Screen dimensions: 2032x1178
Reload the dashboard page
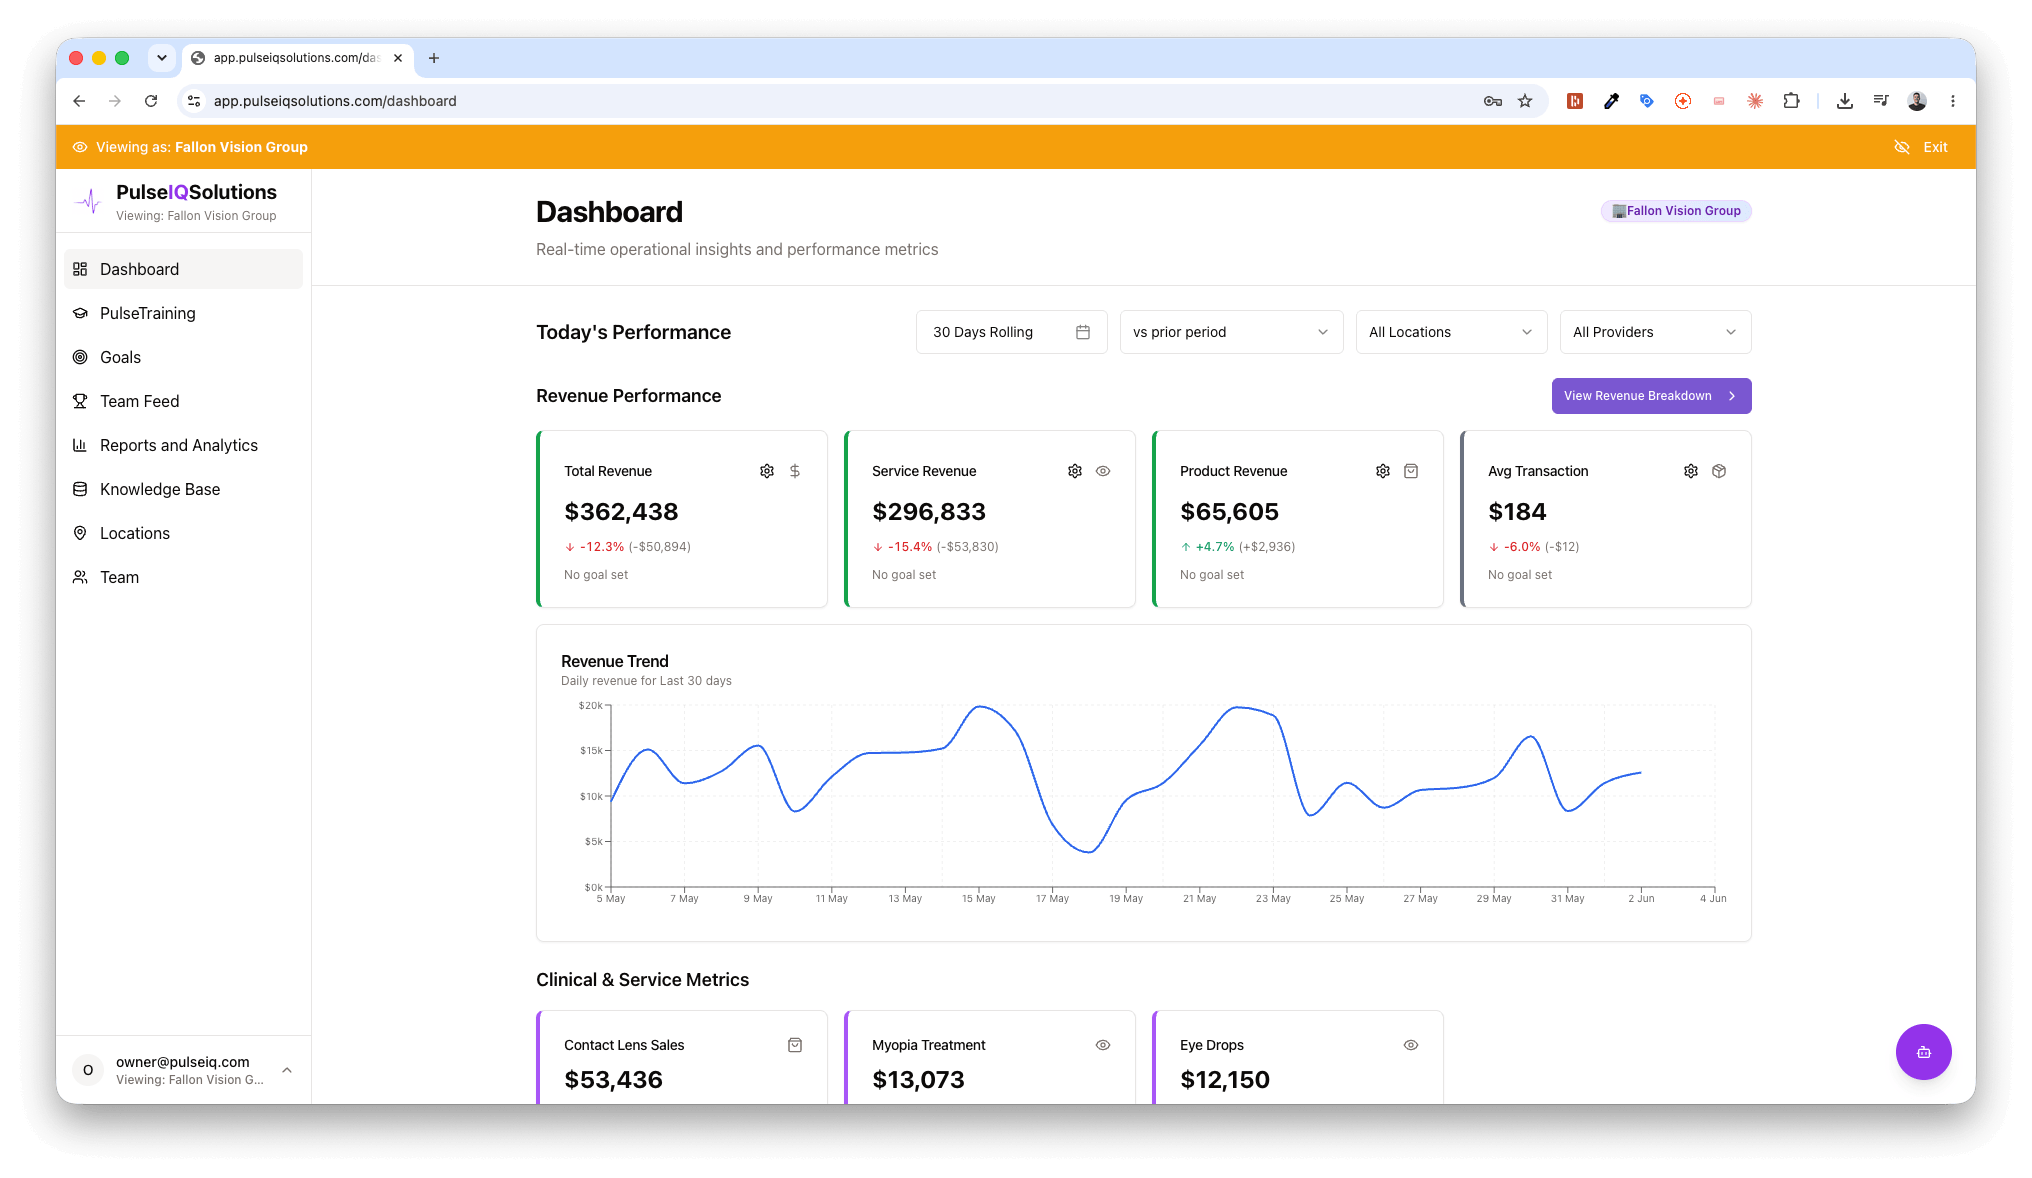[151, 101]
